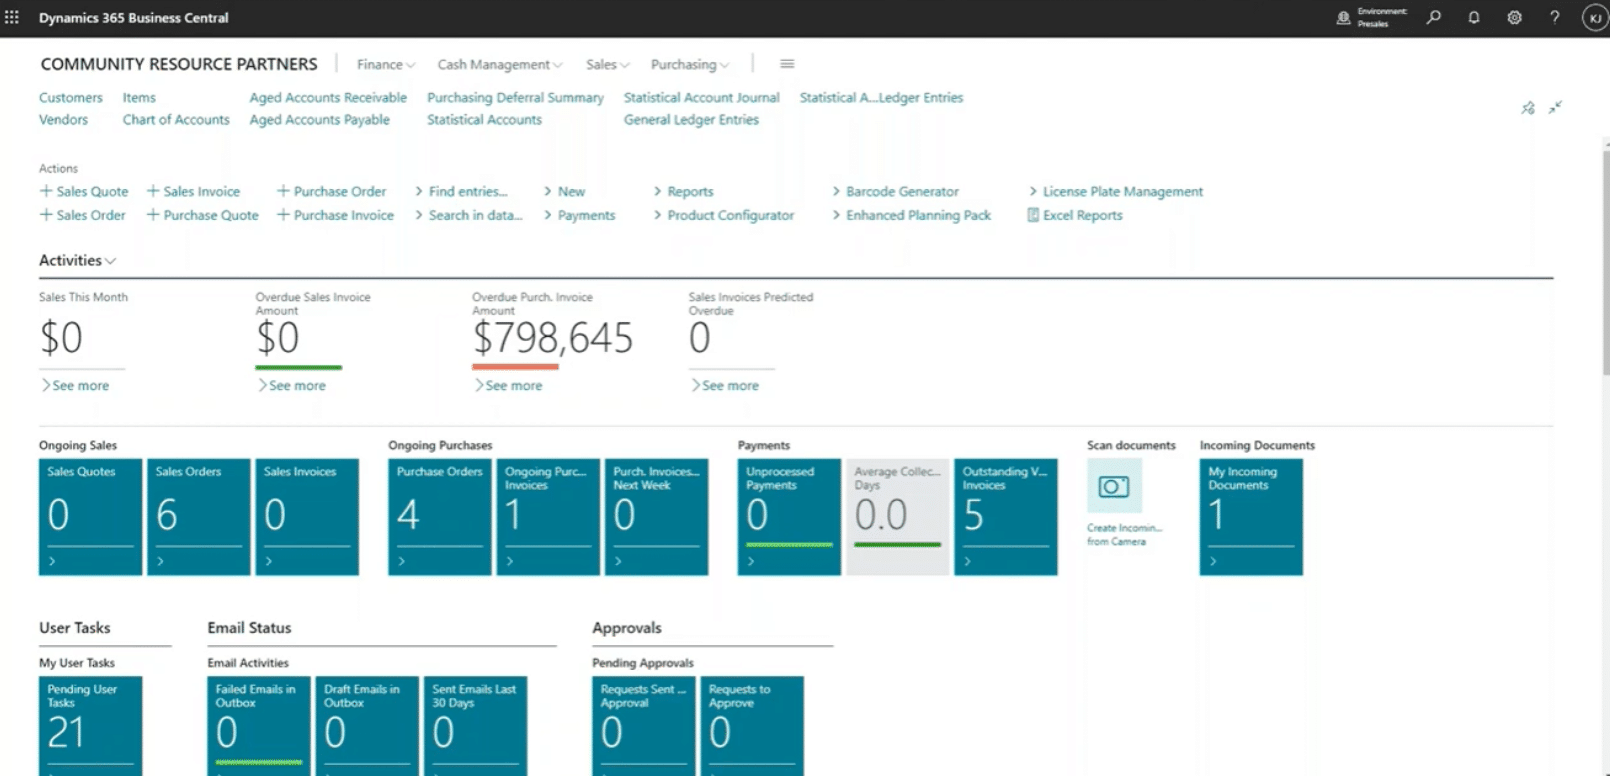Expand the New action group

pyautogui.click(x=565, y=191)
